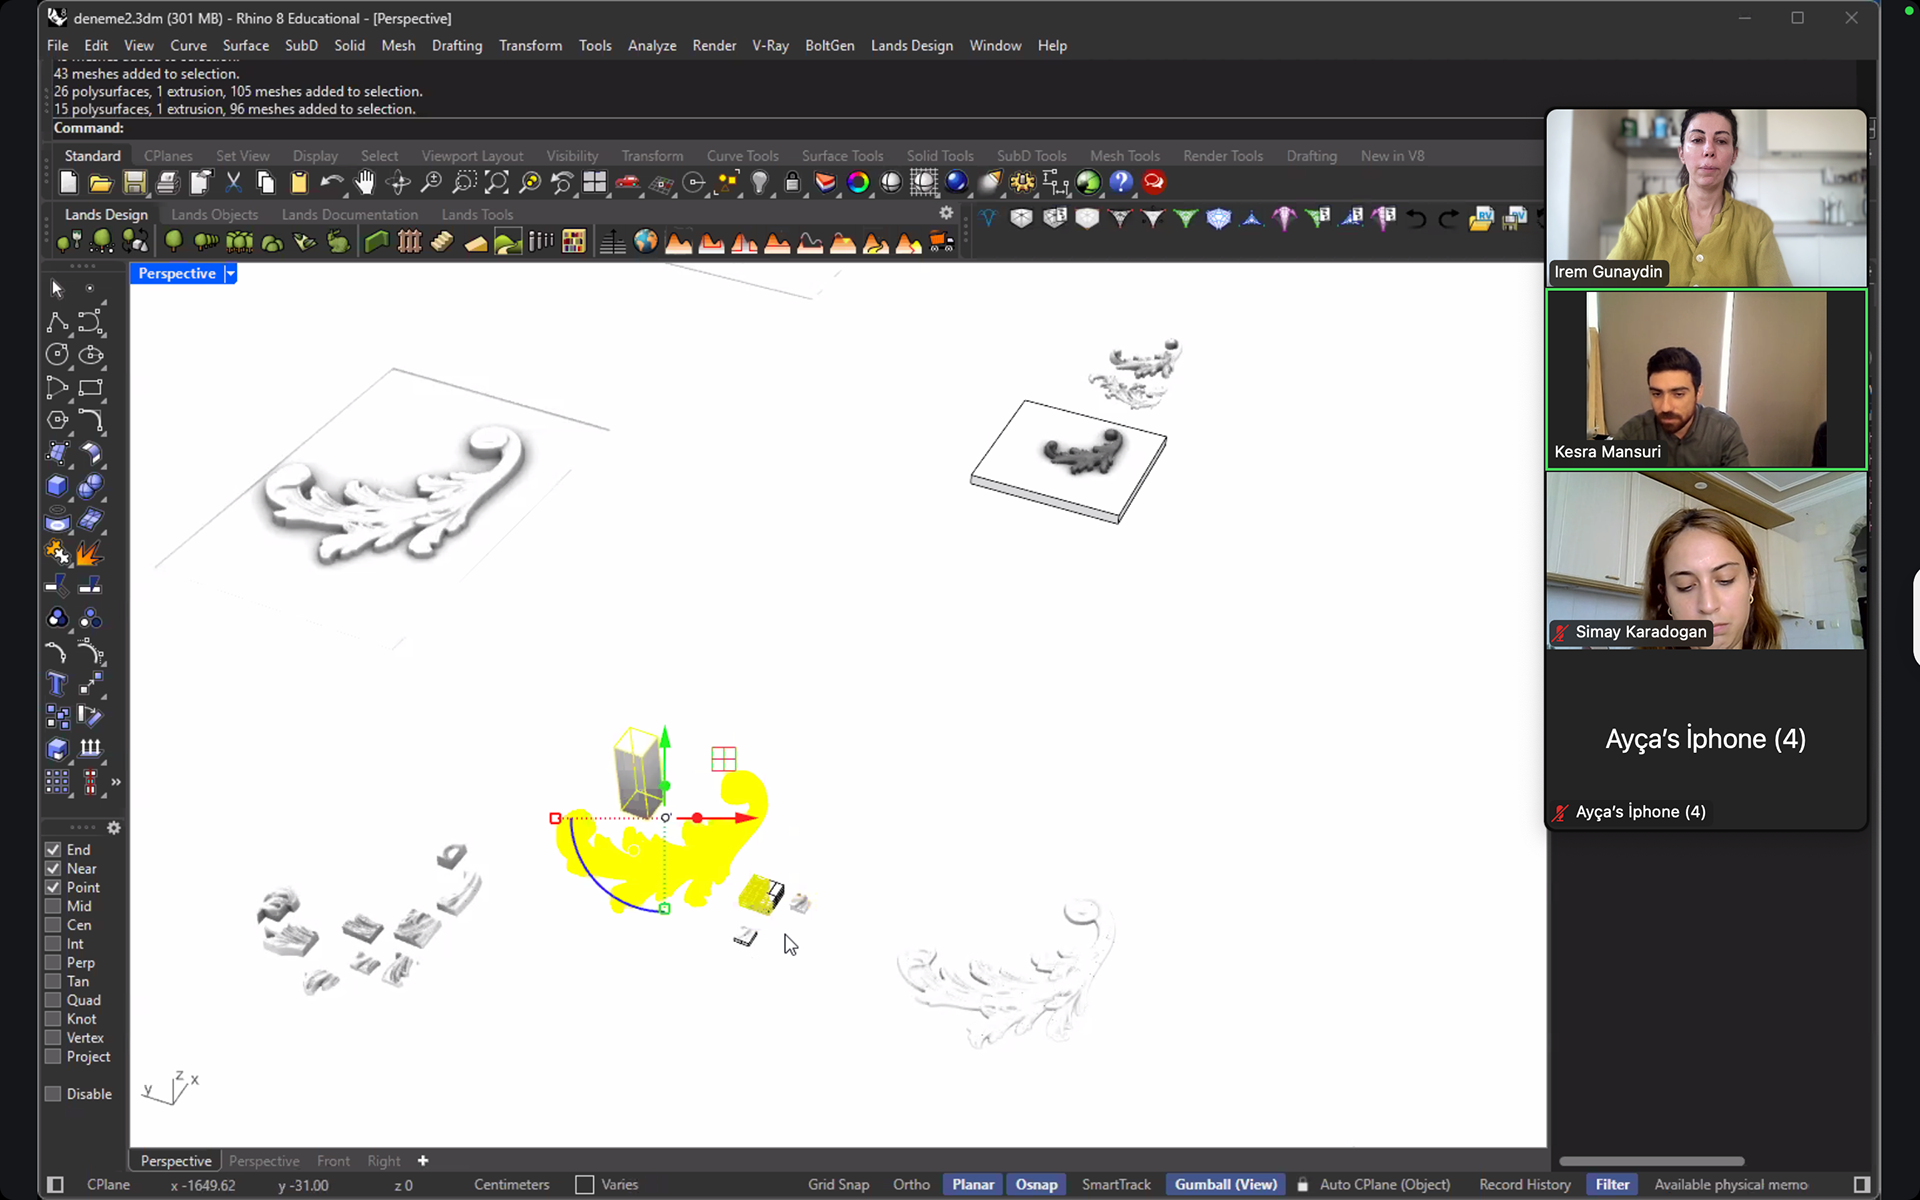Screen dimensions: 1920x1200
Task: Enable the Int osnap checkbox
Action: tap(53, 944)
